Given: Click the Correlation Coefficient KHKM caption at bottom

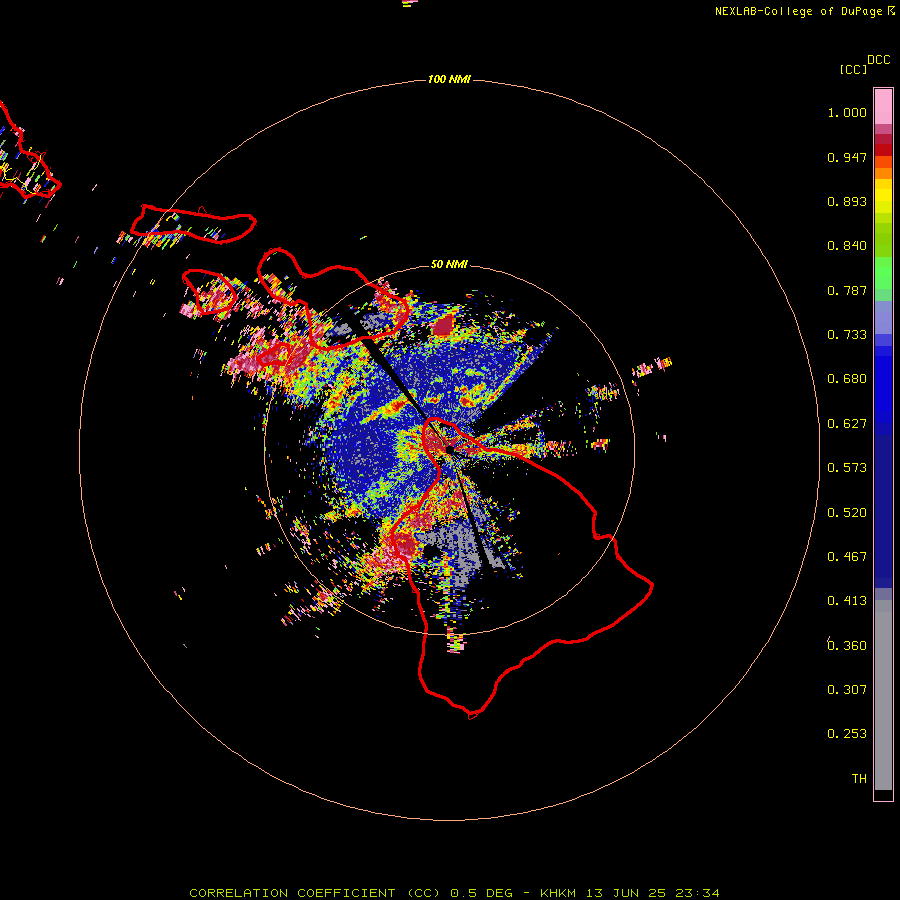Looking at the screenshot, I should [454, 893].
